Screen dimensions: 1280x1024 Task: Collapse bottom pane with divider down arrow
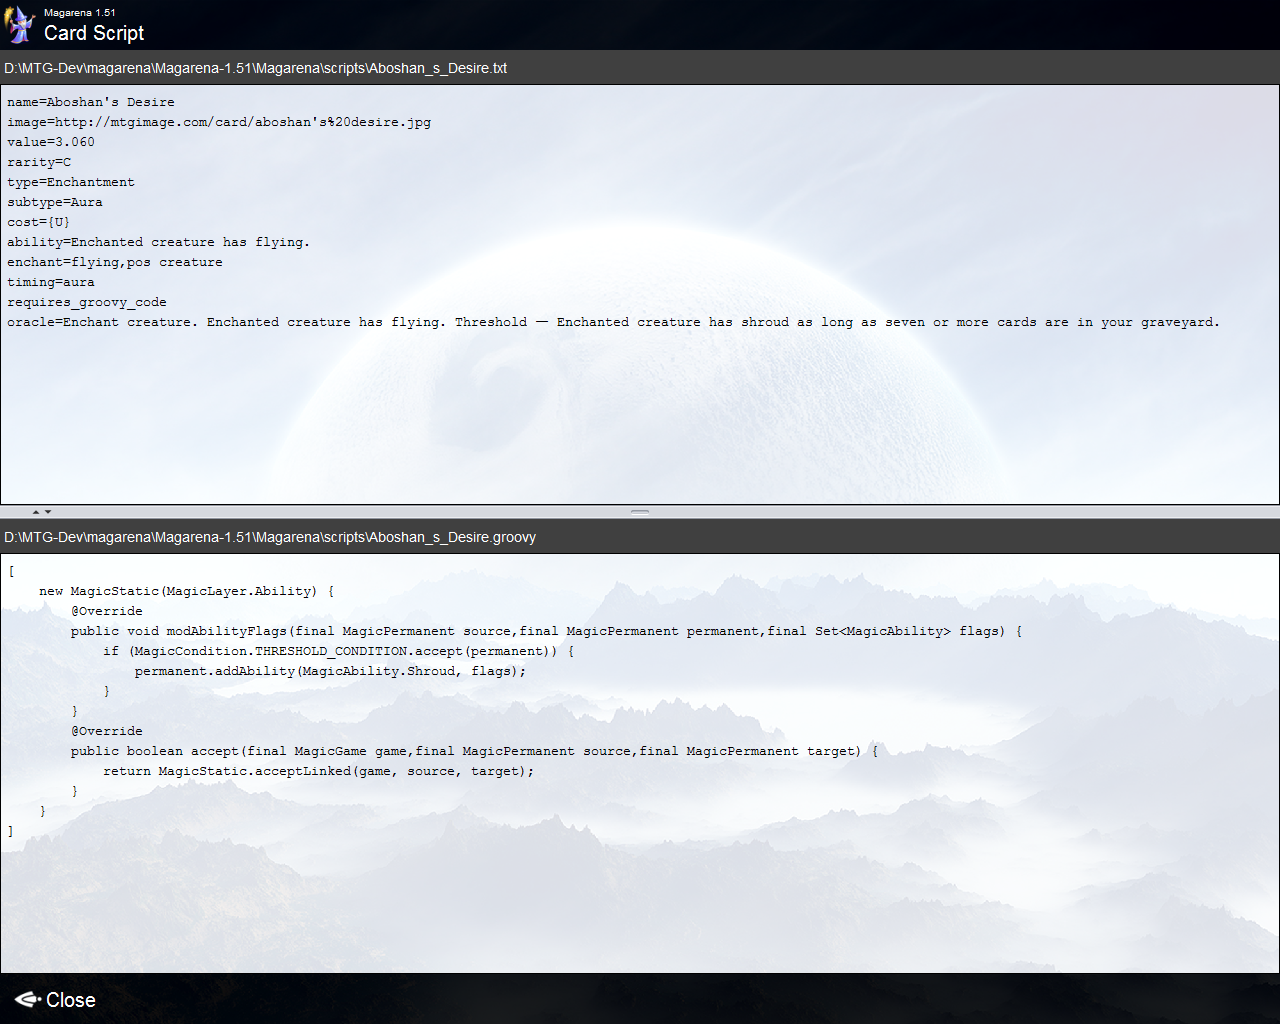click(x=48, y=512)
